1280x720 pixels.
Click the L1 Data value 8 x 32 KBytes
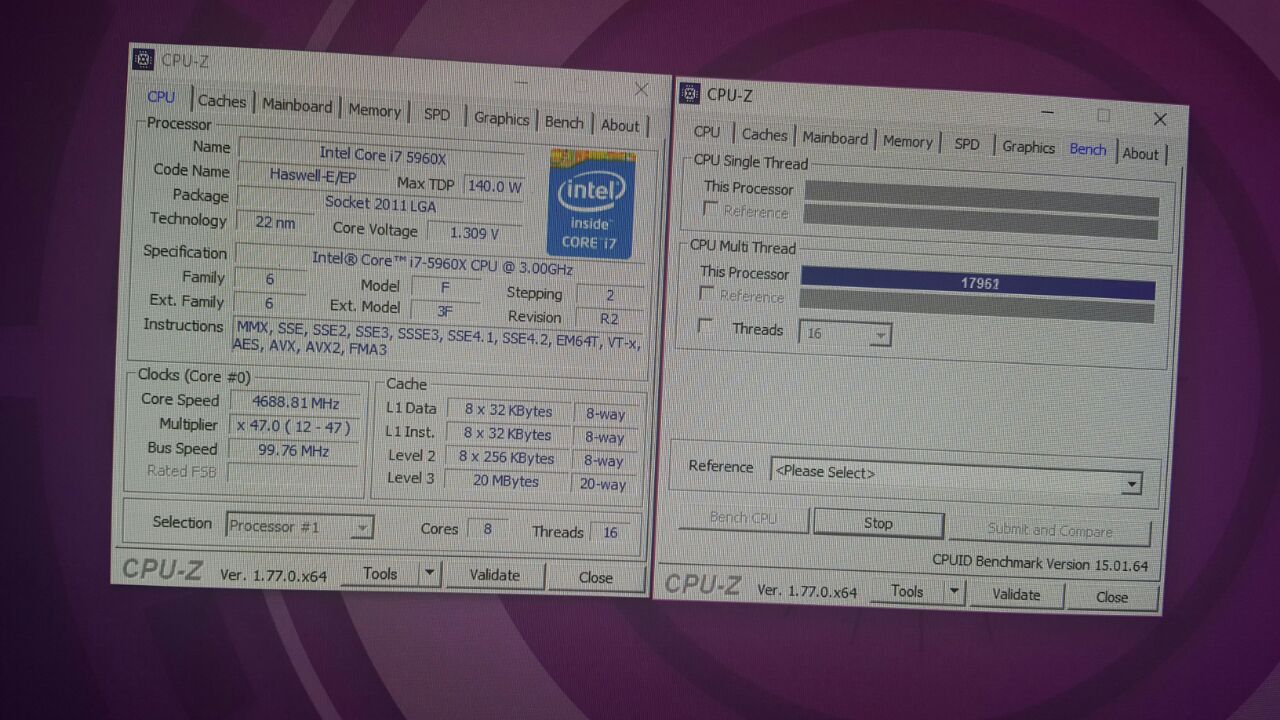(507, 410)
